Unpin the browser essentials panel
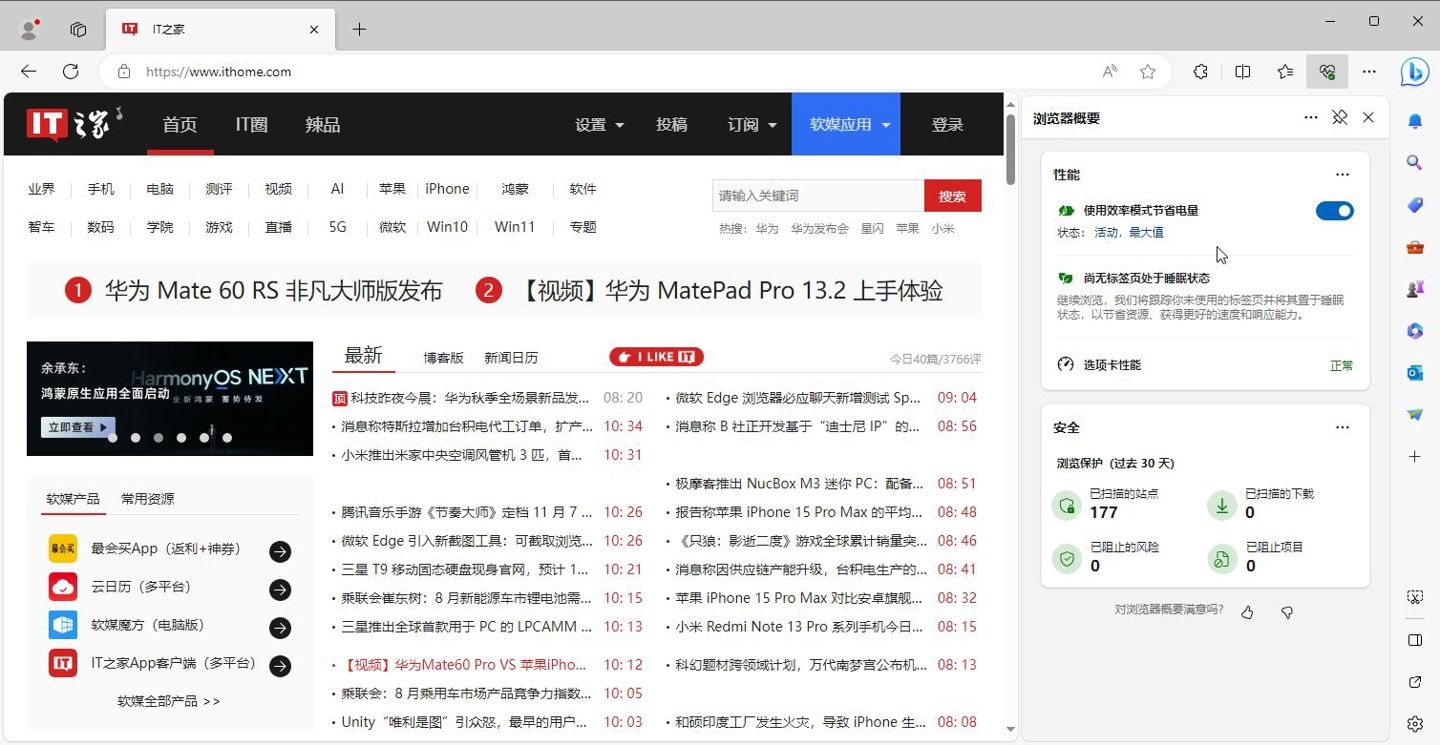 point(1340,118)
